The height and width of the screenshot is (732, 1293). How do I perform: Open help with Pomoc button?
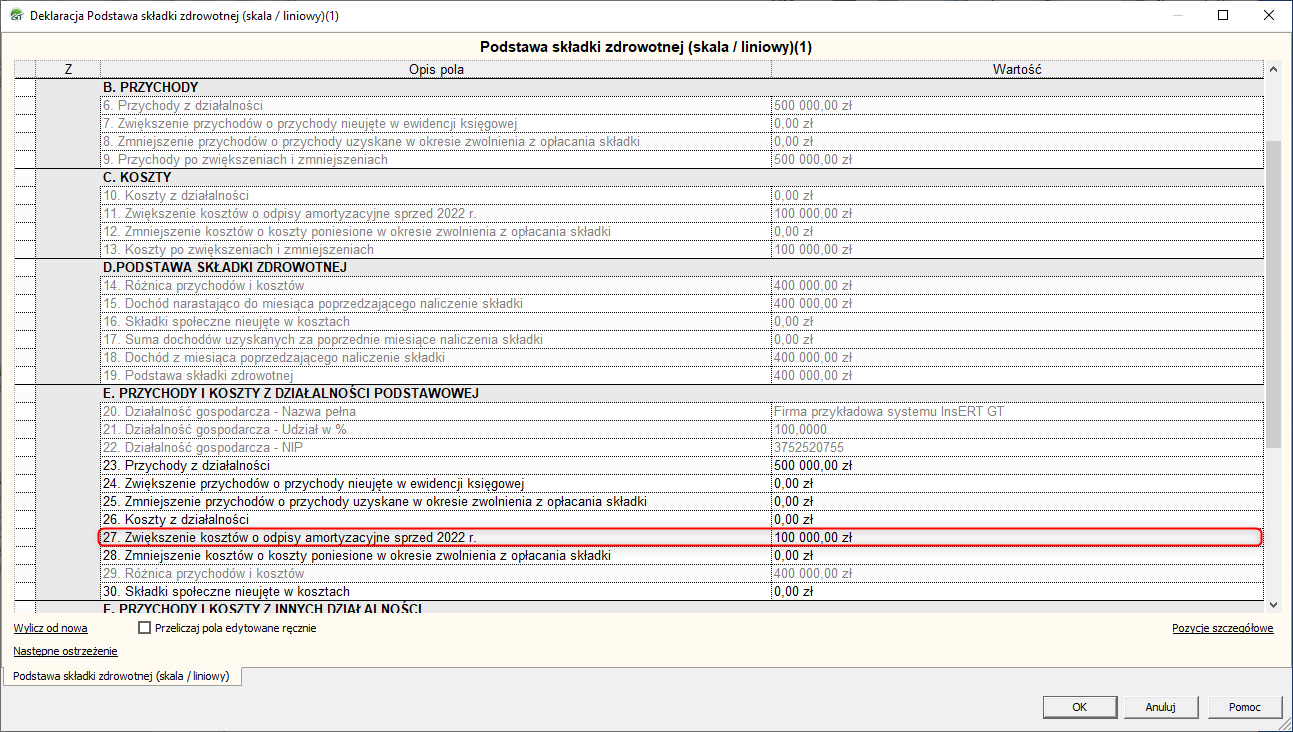tap(1244, 706)
